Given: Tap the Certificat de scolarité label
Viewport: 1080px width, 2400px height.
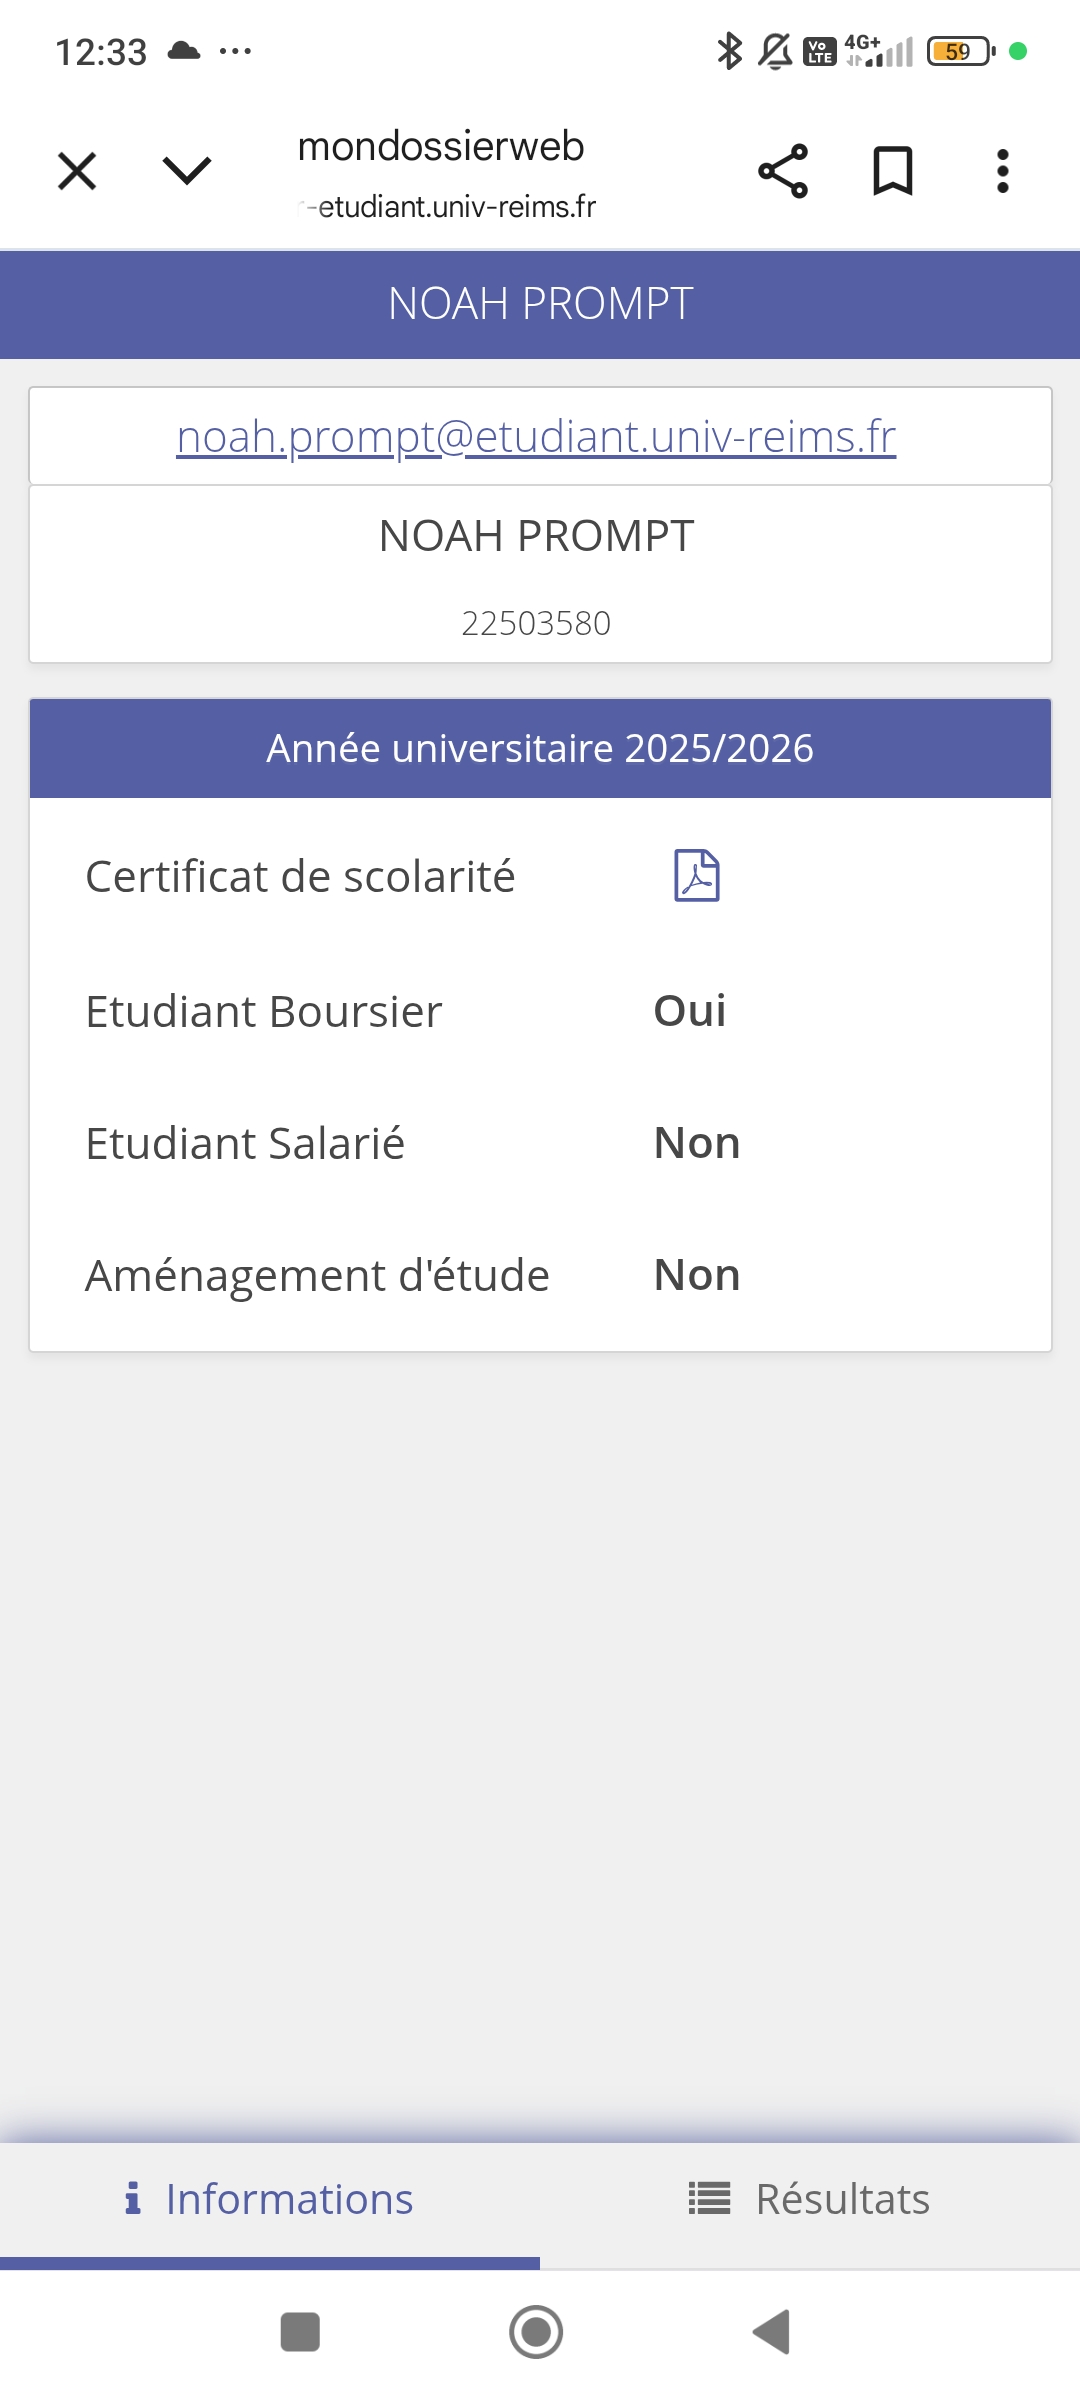Looking at the screenshot, I should (300, 877).
